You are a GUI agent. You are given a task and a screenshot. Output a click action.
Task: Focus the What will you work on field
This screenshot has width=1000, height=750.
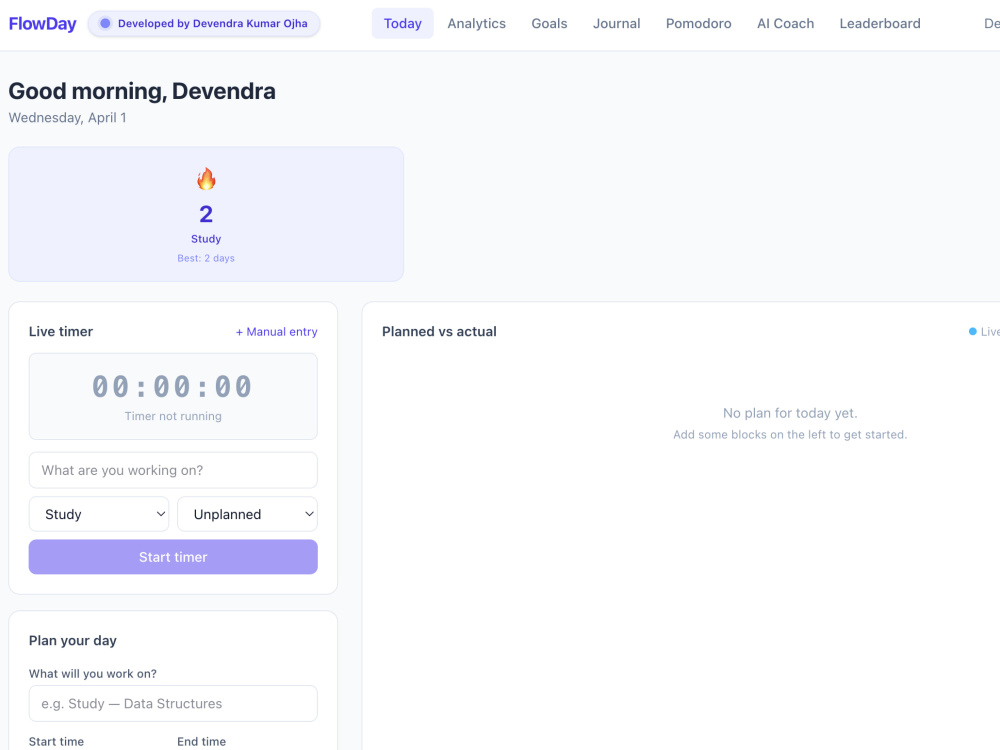(x=173, y=703)
